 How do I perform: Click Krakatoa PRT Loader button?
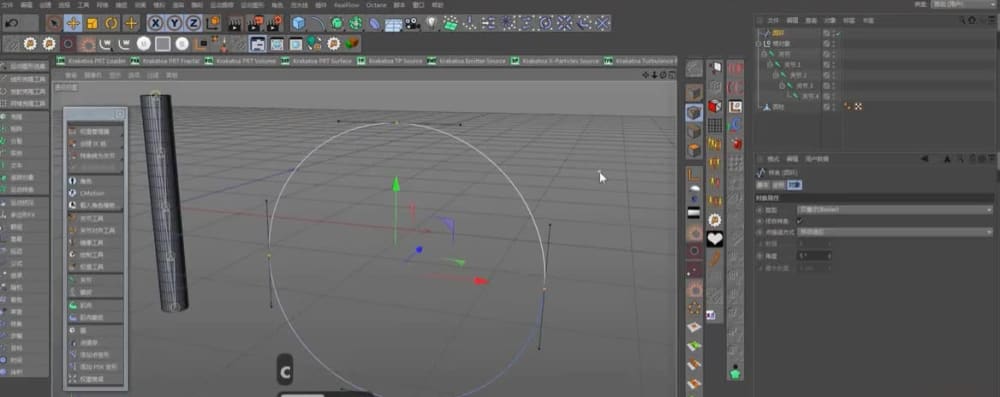[91, 61]
